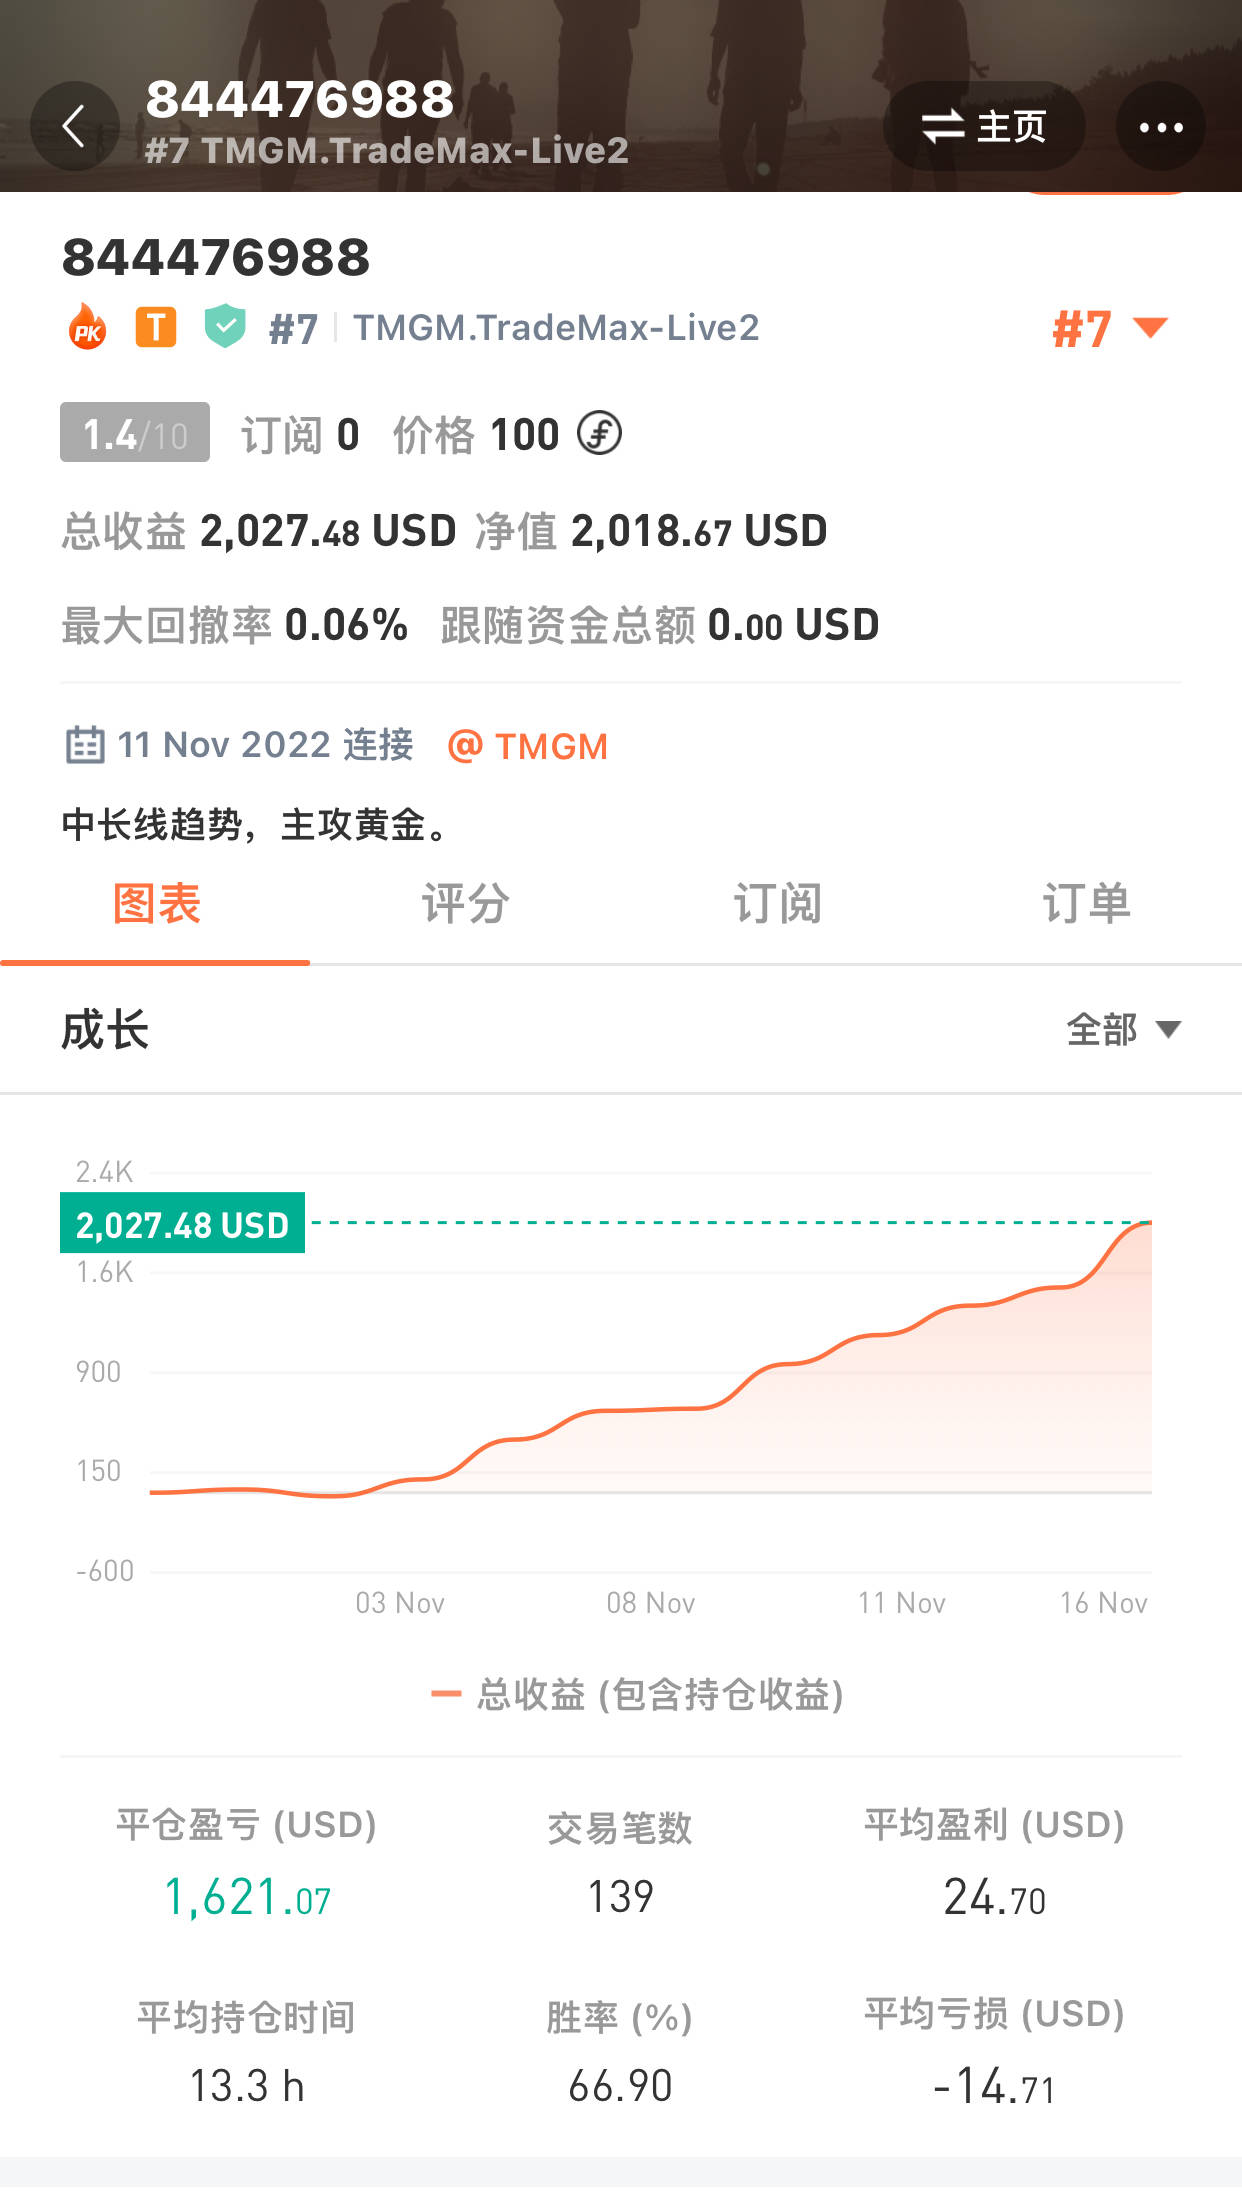
Task: Tap the back arrow icon
Action: [74, 127]
